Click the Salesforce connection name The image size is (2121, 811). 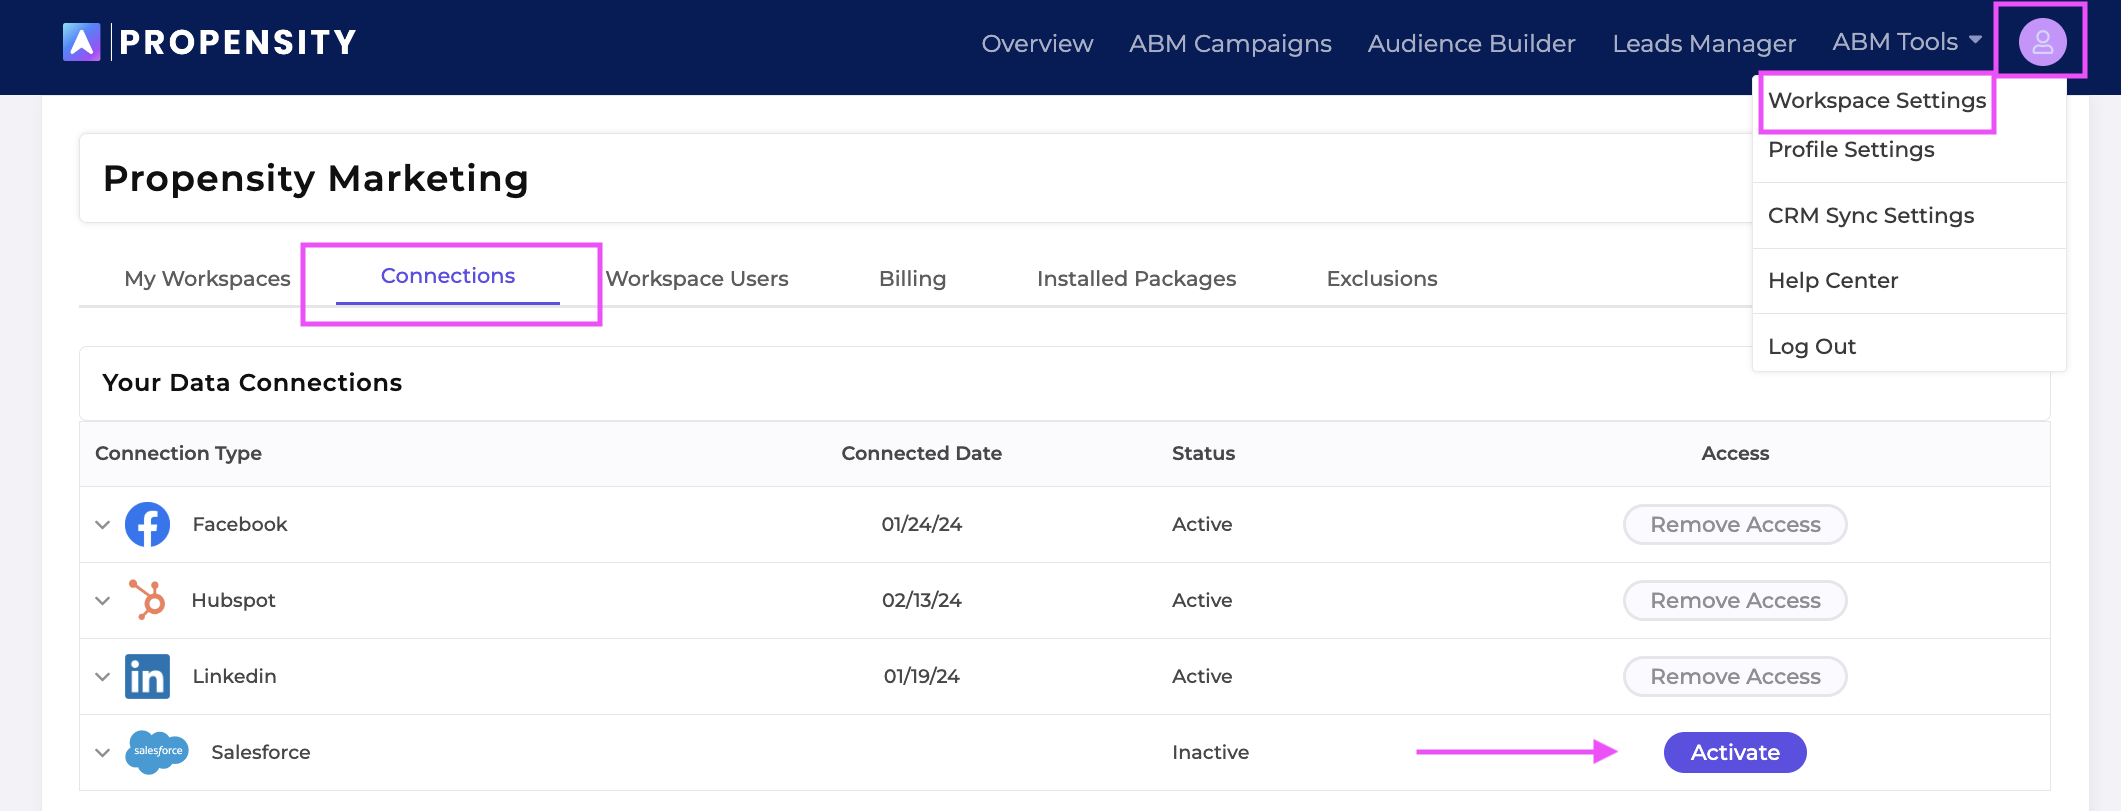coord(261,752)
